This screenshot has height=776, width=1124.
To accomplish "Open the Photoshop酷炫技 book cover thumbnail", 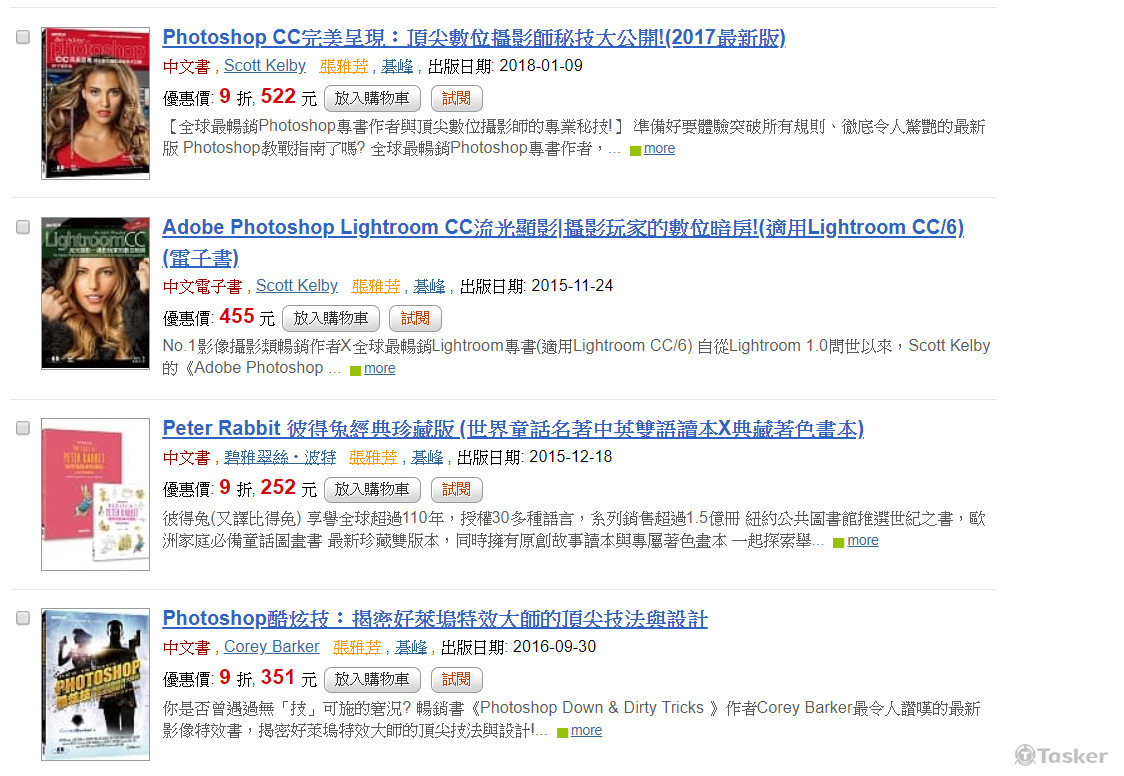I will click(95, 684).
